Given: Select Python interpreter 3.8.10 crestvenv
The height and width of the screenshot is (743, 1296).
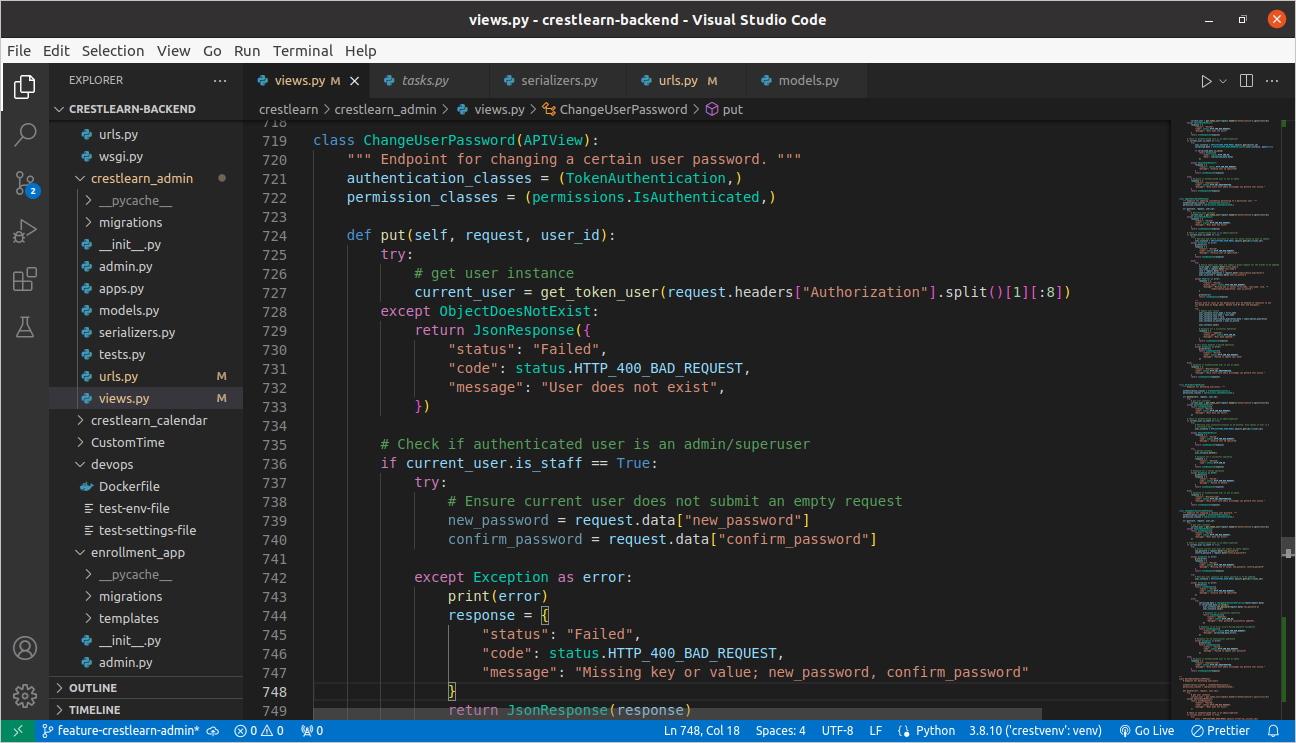Looking at the screenshot, I should (x=1035, y=731).
